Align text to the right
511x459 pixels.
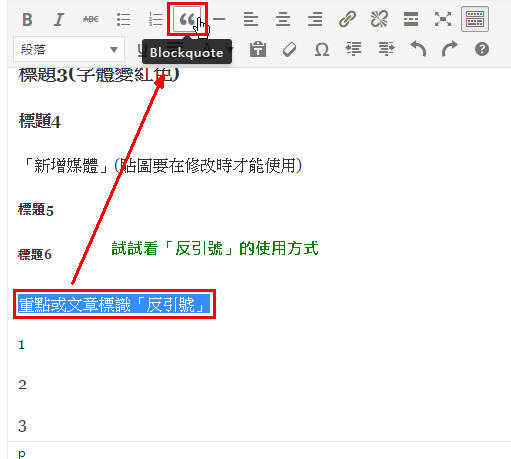(315, 19)
